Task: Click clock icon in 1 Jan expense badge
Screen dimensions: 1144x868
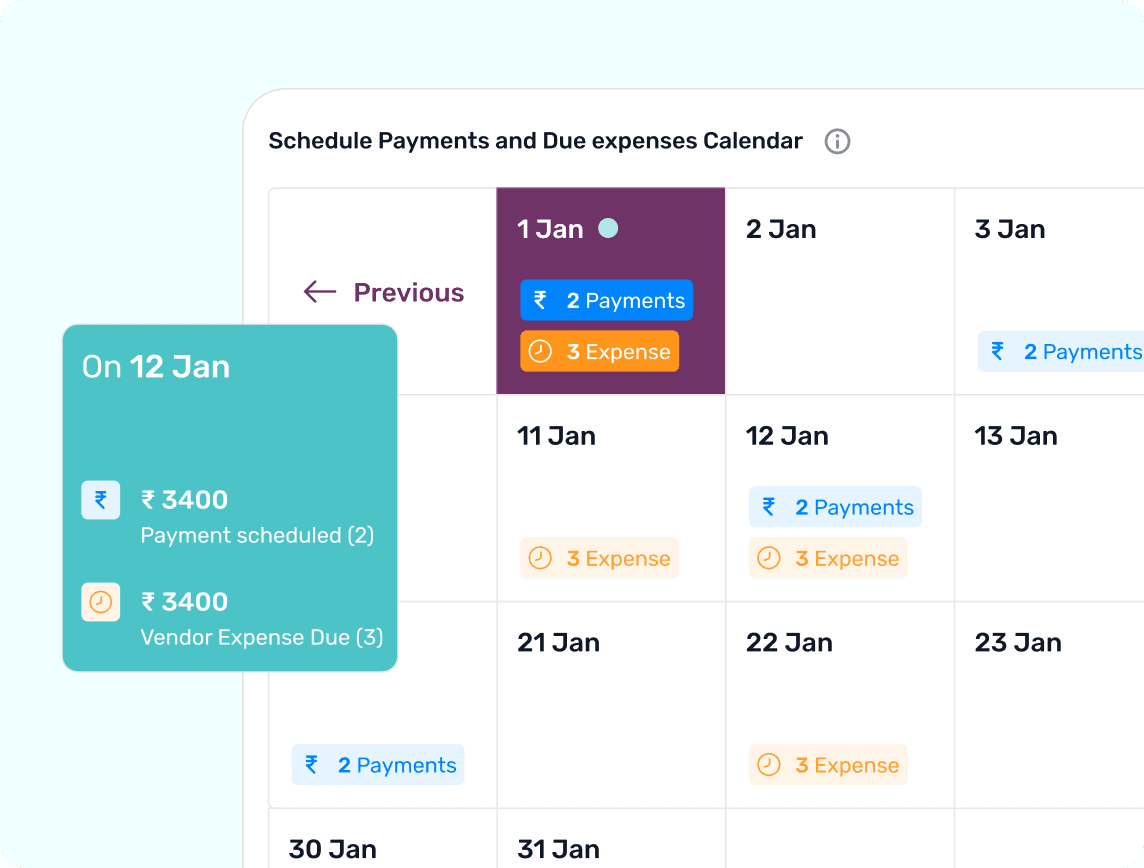Action: (x=540, y=352)
